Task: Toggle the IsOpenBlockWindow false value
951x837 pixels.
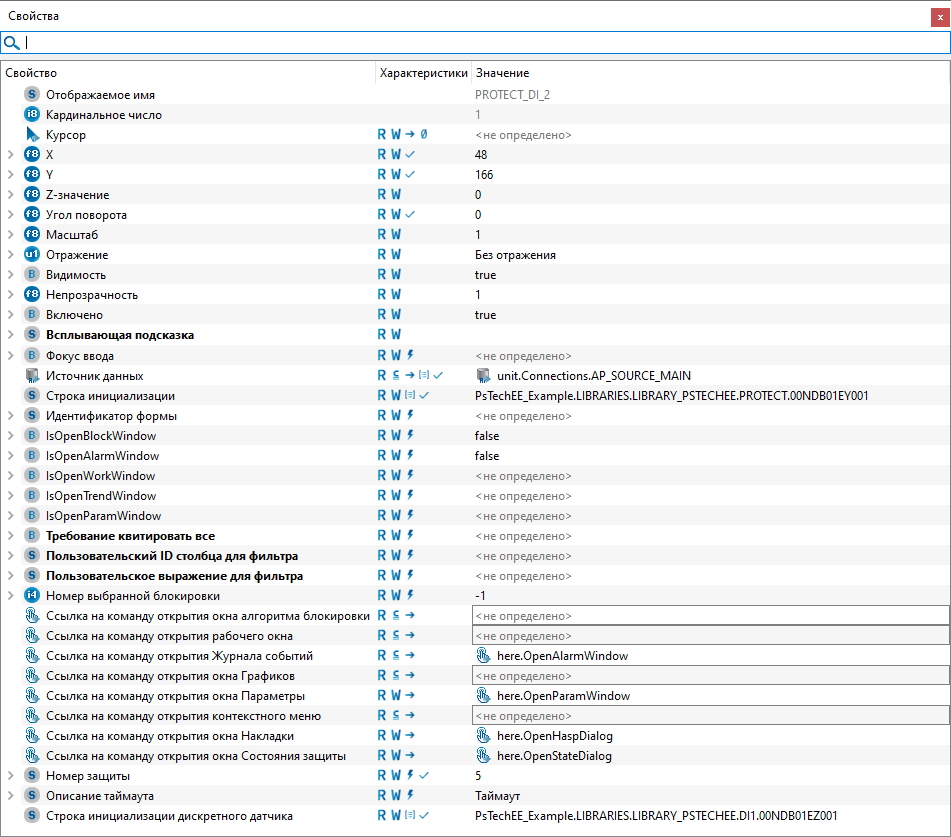Action: click(487, 436)
